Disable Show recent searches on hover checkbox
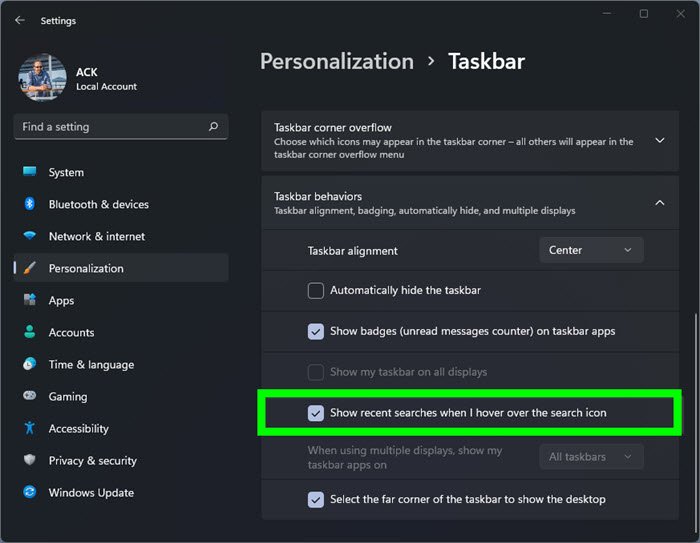The width and height of the screenshot is (700, 543). pyautogui.click(x=316, y=413)
